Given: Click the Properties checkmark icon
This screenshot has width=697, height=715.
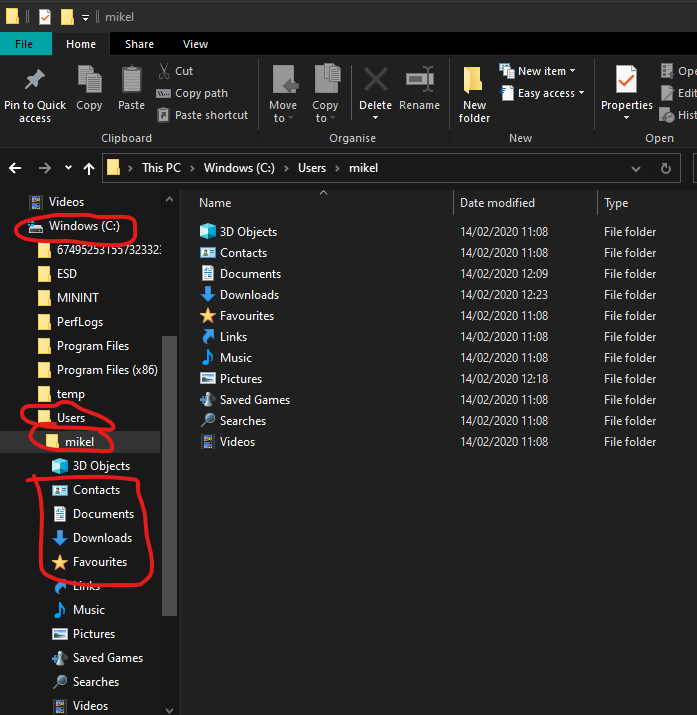Looking at the screenshot, I should click(x=626, y=79).
